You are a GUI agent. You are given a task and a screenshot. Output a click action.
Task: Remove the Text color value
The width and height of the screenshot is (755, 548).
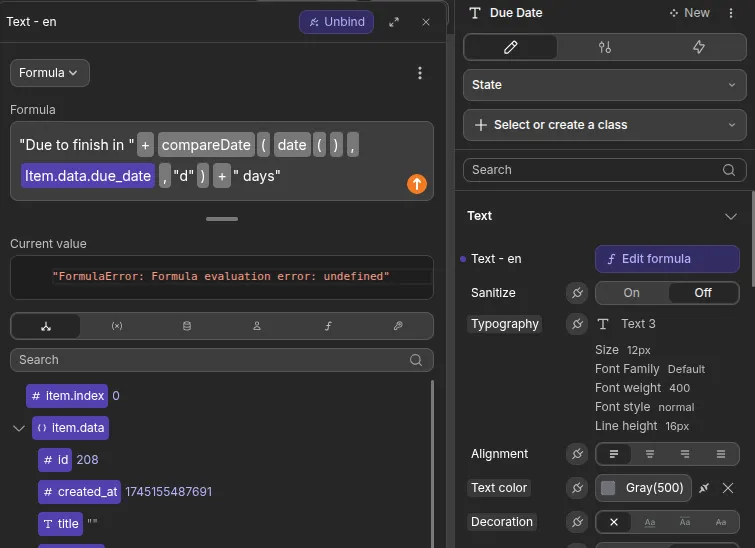coord(728,488)
